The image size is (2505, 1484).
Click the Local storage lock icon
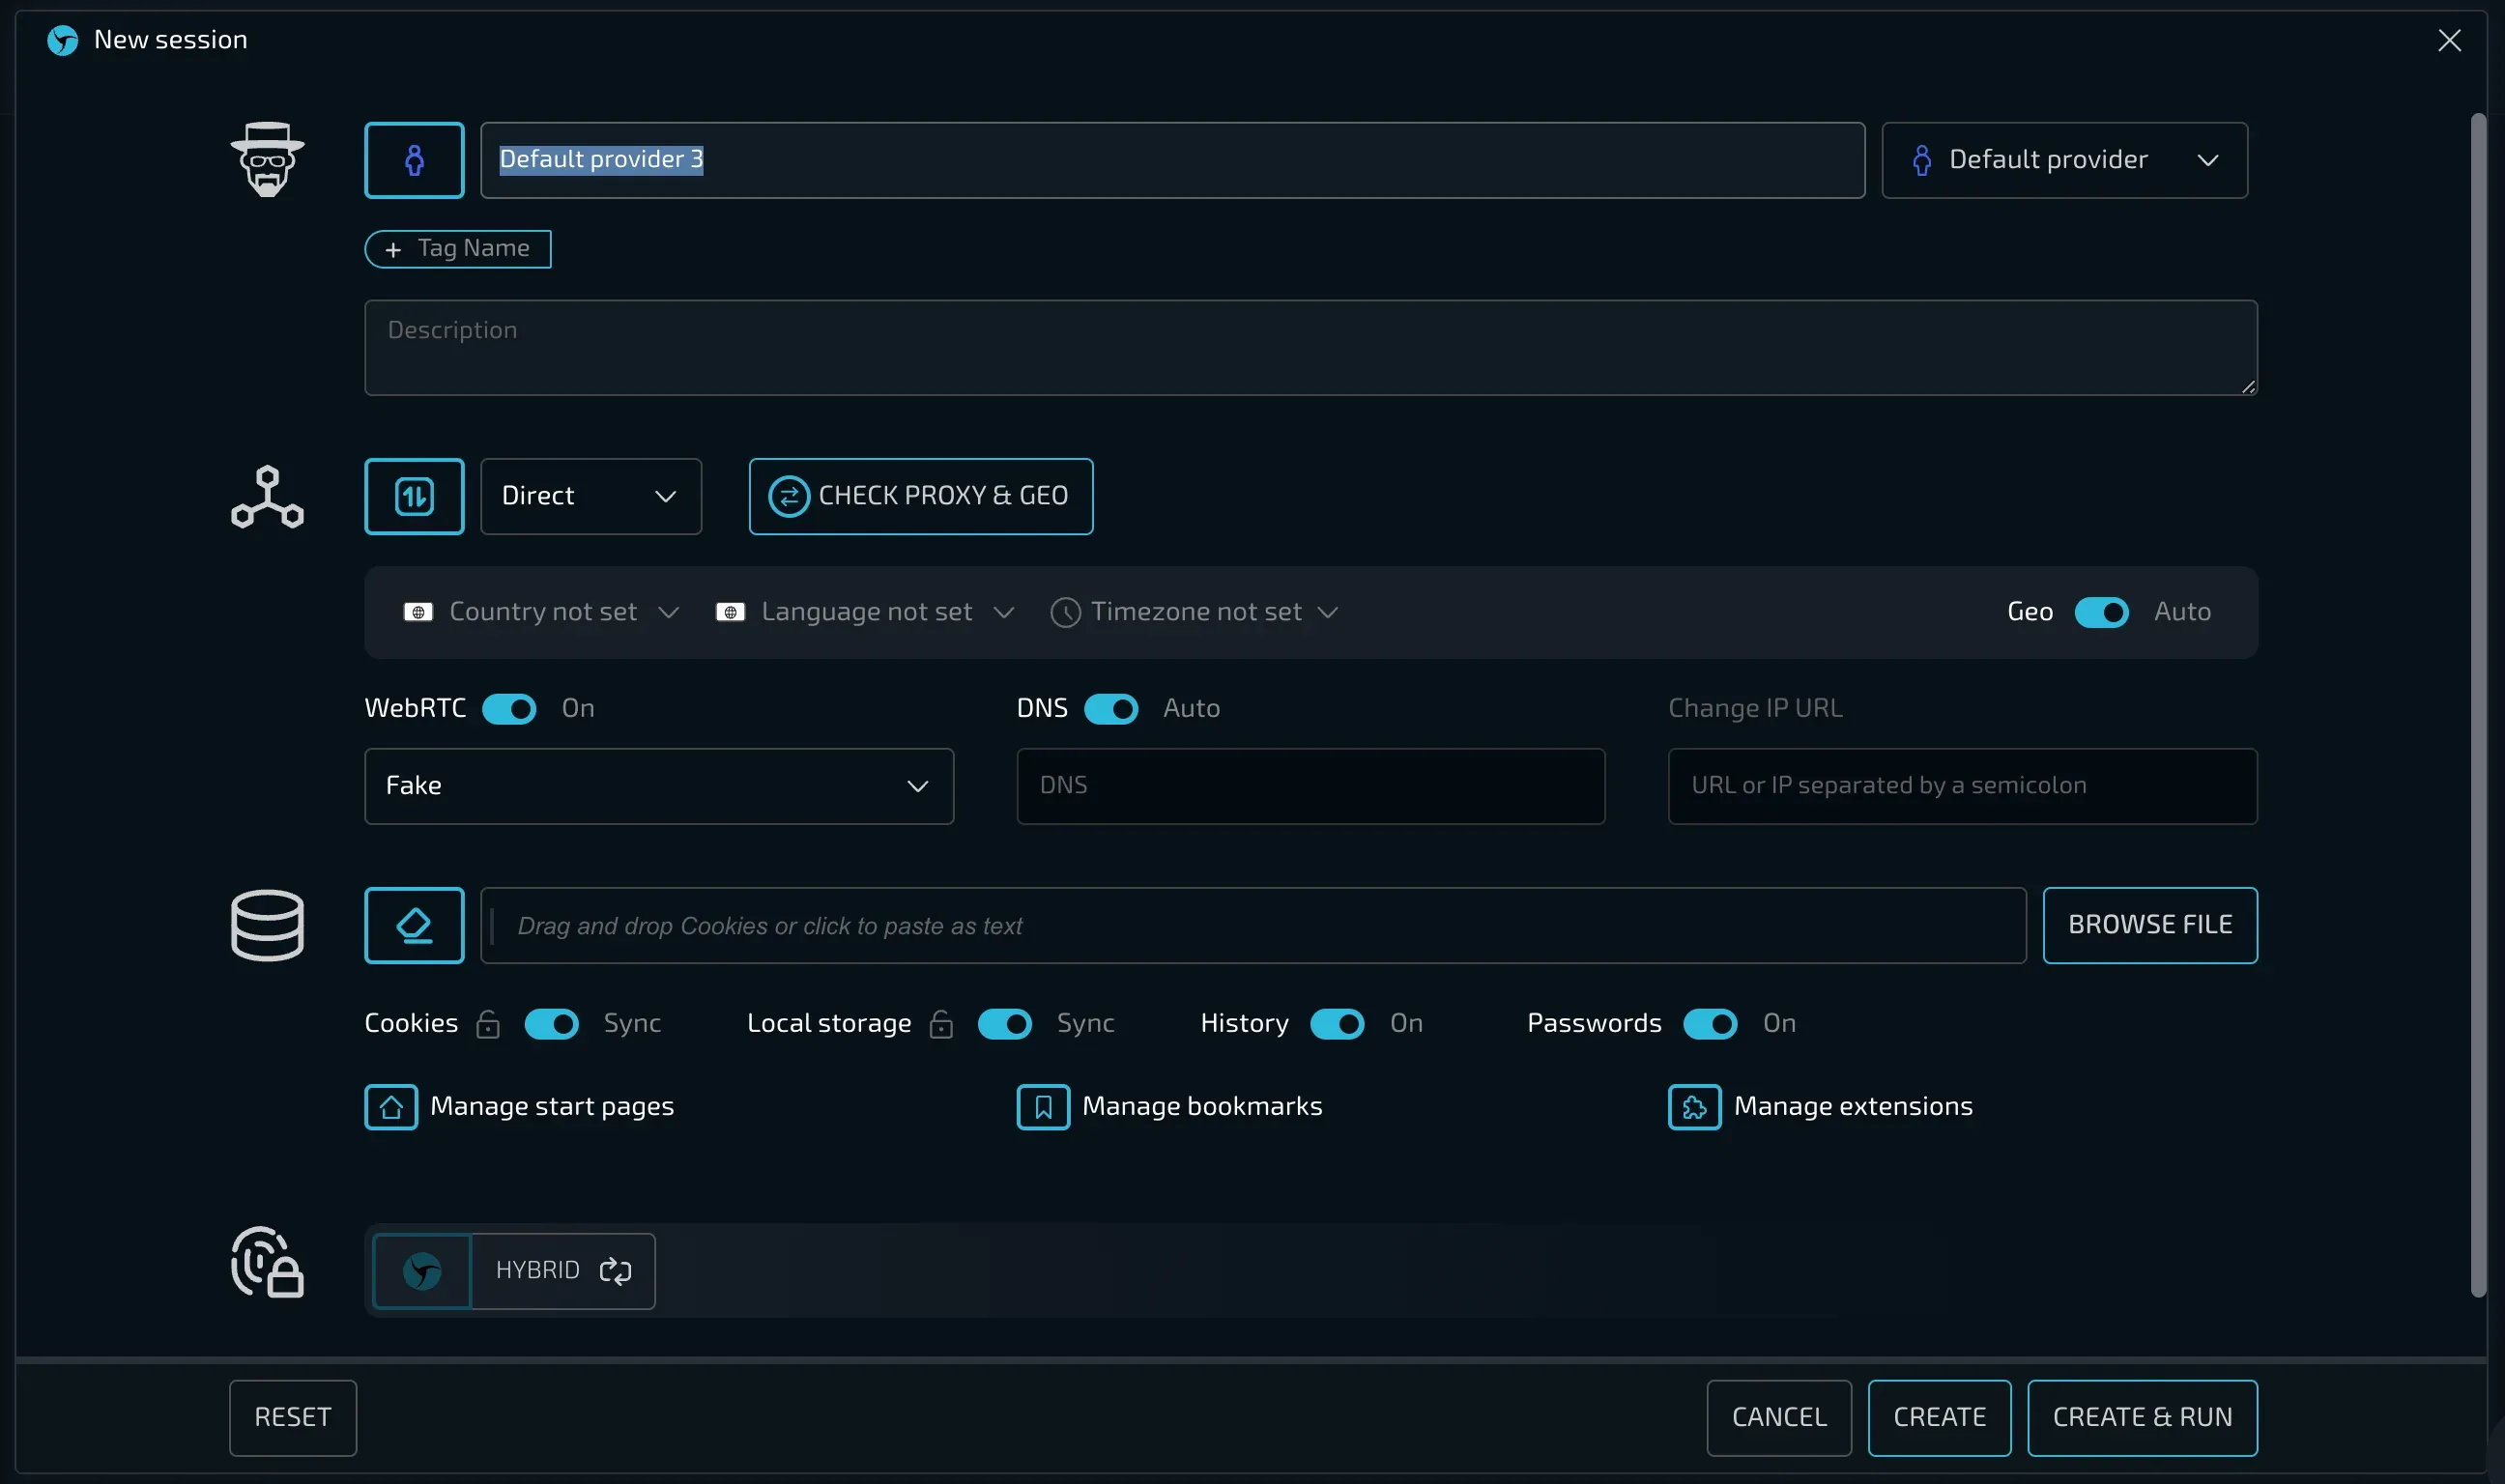(x=941, y=1024)
